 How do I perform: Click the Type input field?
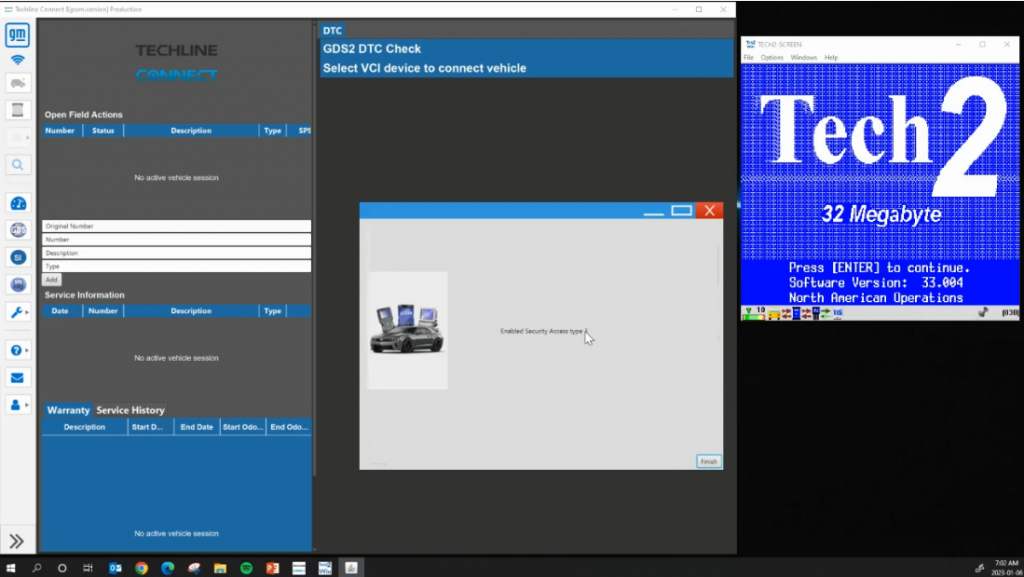pyautogui.click(x=176, y=266)
